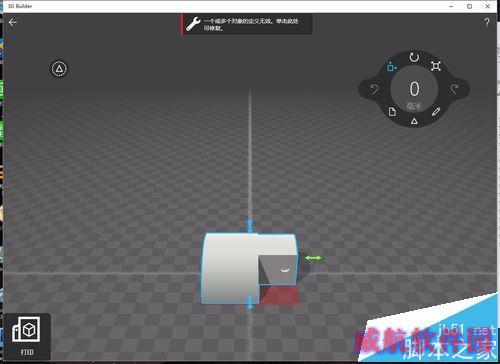Click the green horizontal move arrow handle
The image size is (500, 364).
point(313,258)
